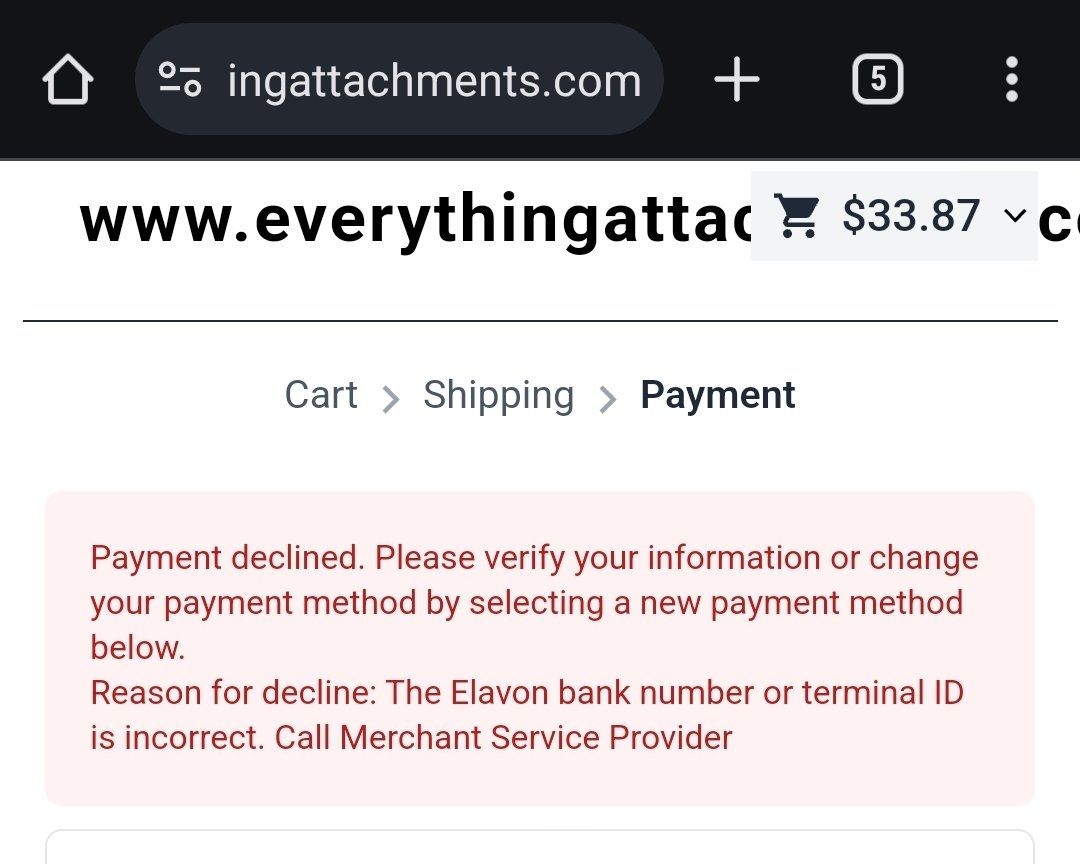
Task: Tap the browser home icon
Action: click(68, 80)
